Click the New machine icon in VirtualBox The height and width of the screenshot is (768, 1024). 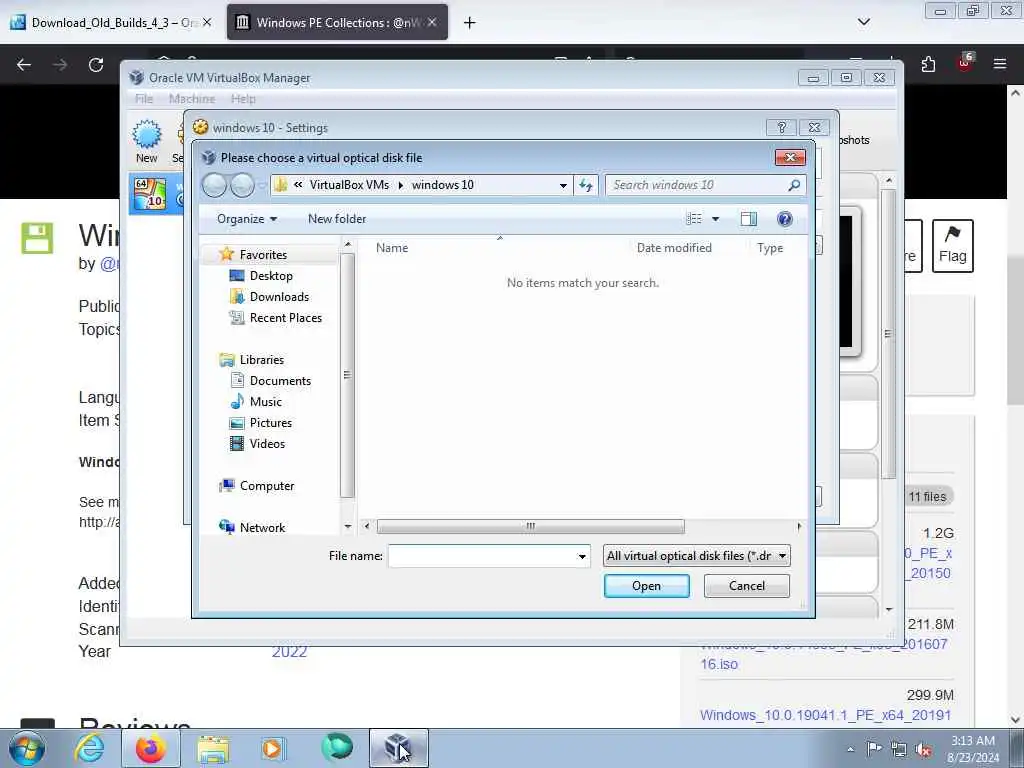click(x=147, y=141)
